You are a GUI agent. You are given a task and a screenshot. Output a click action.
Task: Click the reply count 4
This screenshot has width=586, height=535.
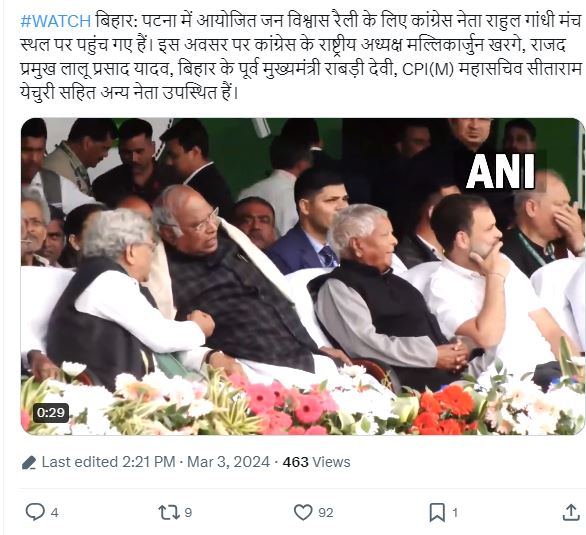pyautogui.click(x=55, y=513)
